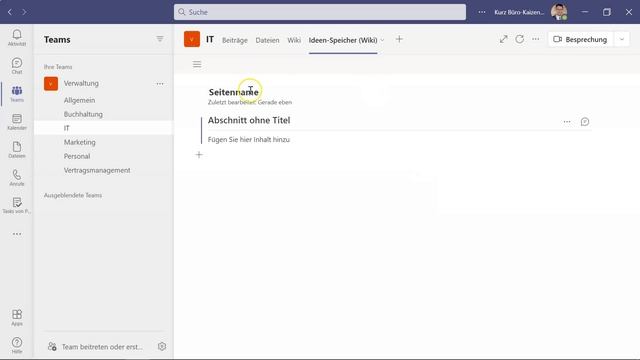Select the Ideen-Speicher (Wiki) tab
Screen dimensions: 640x360
(343, 40)
